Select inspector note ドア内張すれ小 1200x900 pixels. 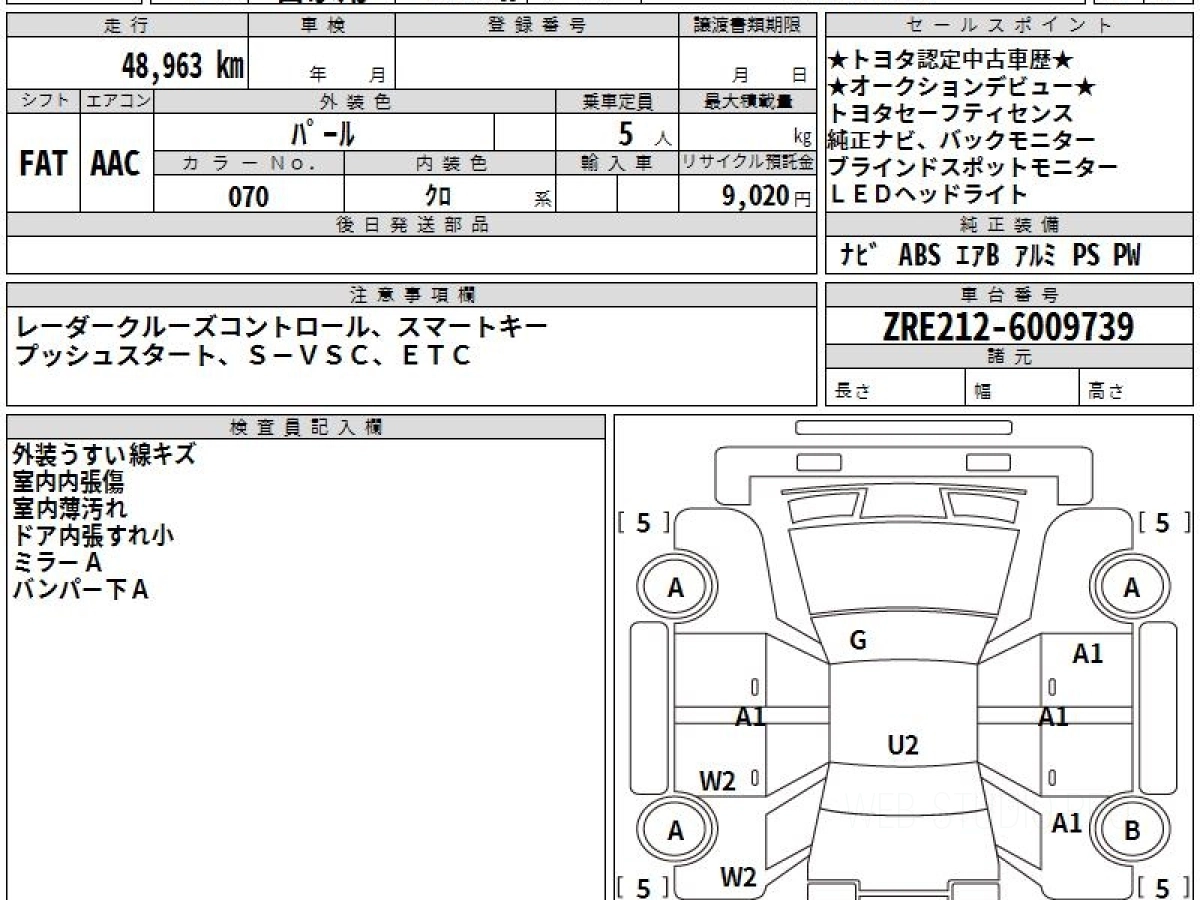tap(93, 536)
